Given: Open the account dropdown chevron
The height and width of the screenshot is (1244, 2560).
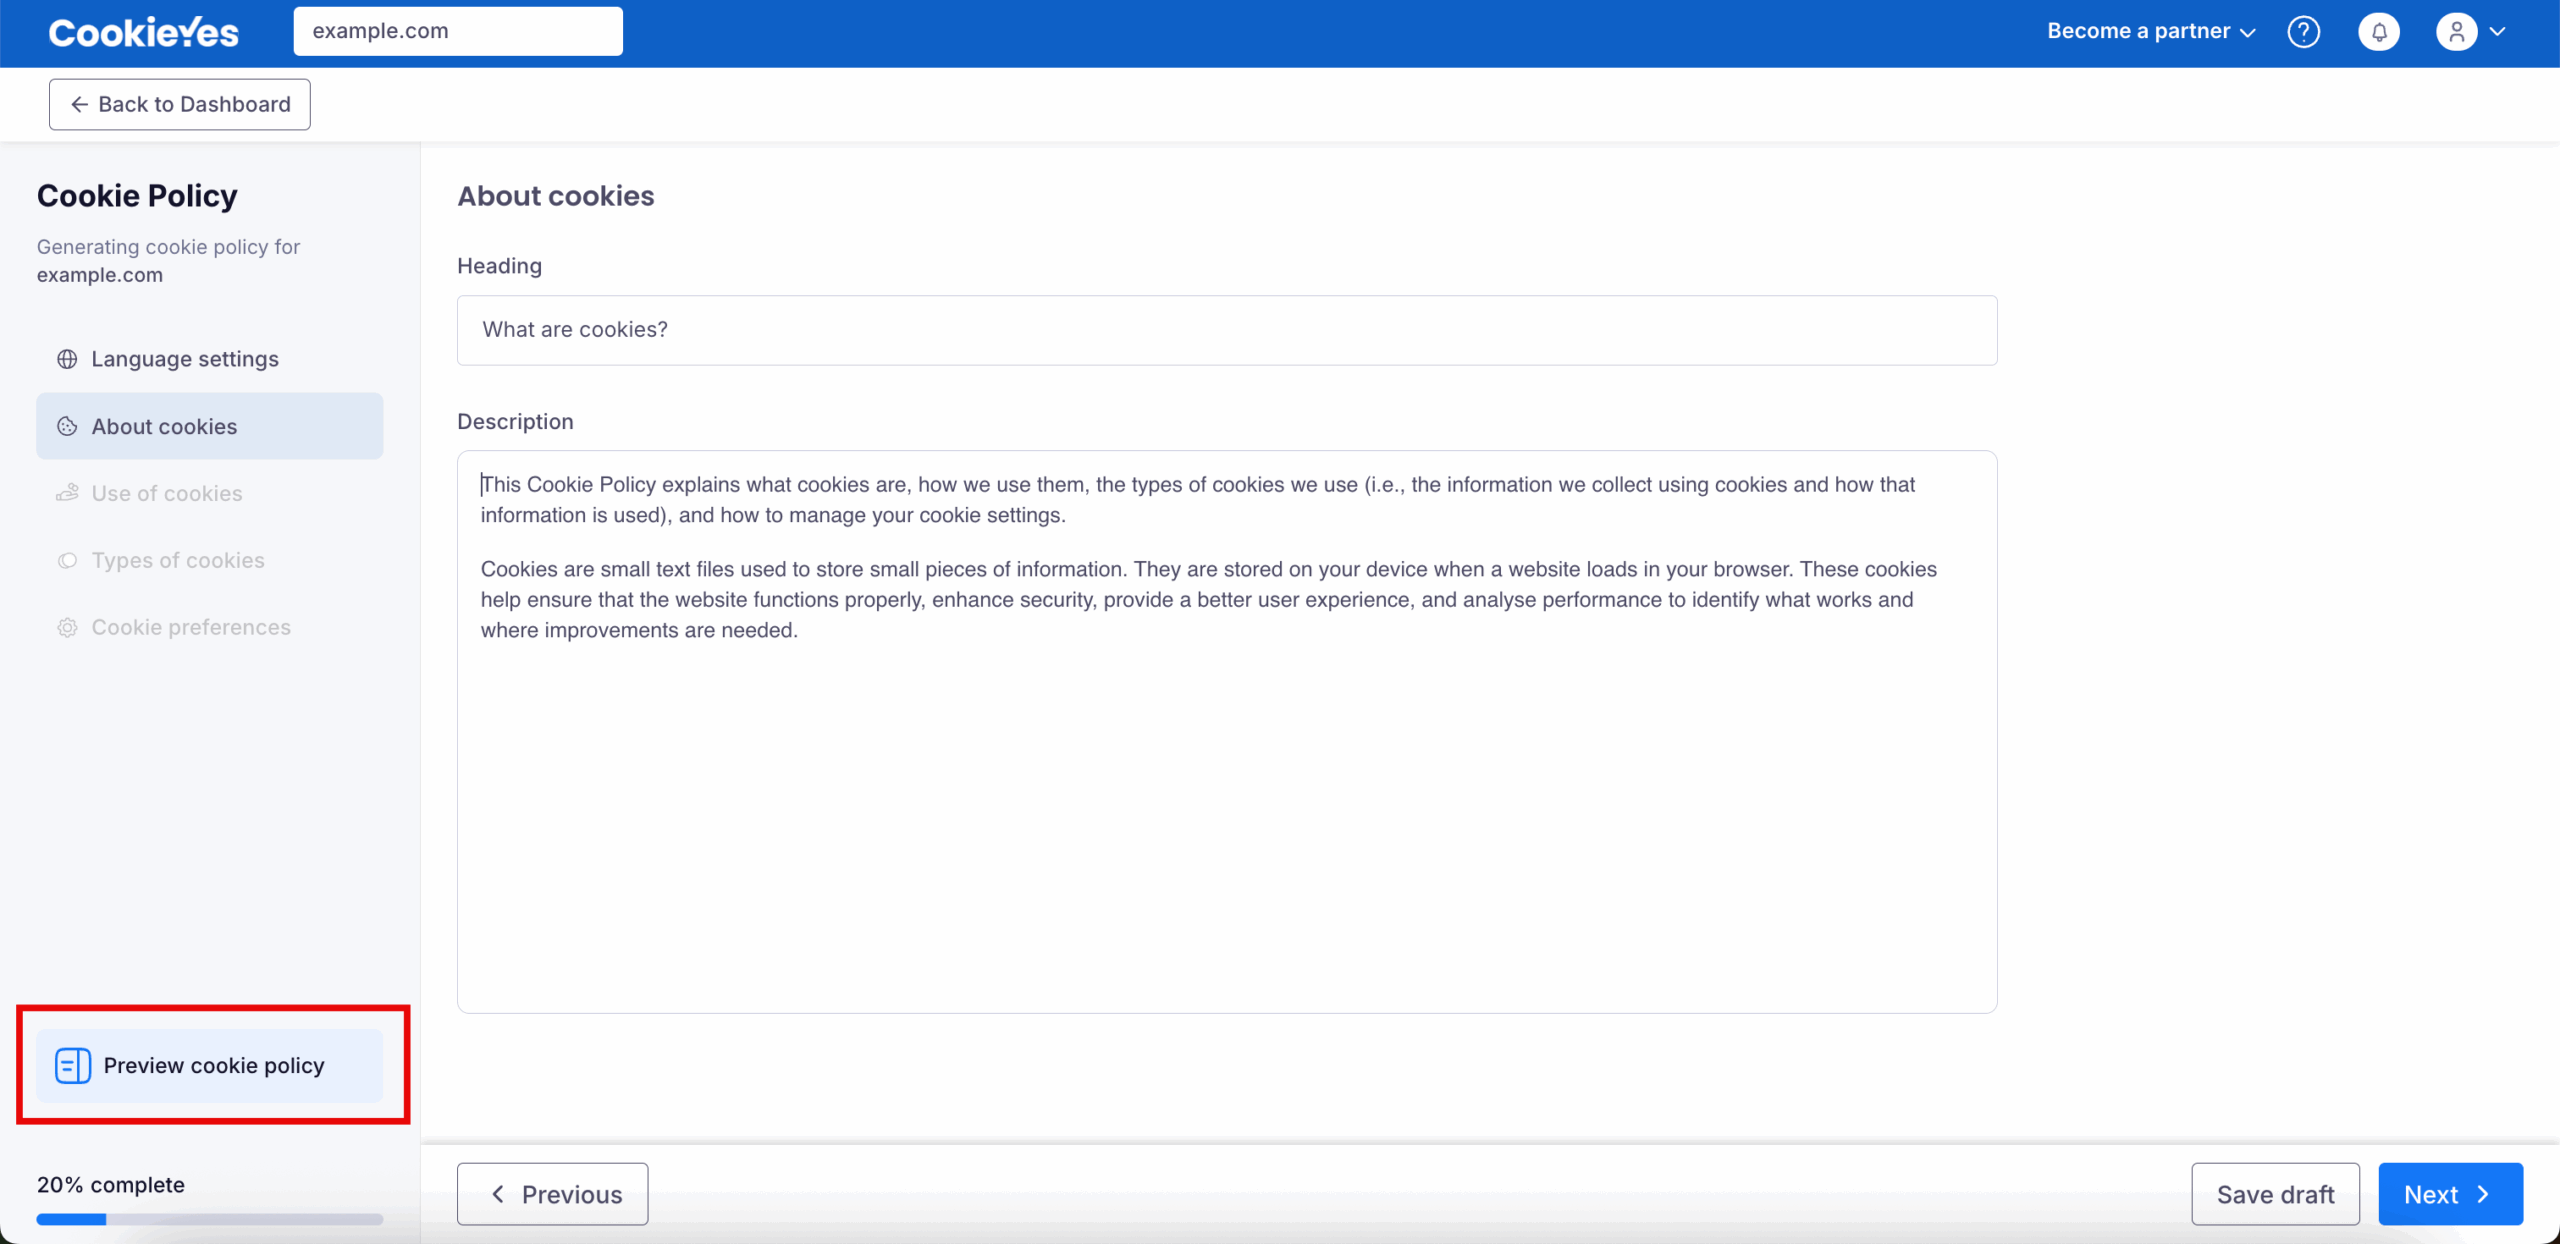Looking at the screenshot, I should (2499, 31).
